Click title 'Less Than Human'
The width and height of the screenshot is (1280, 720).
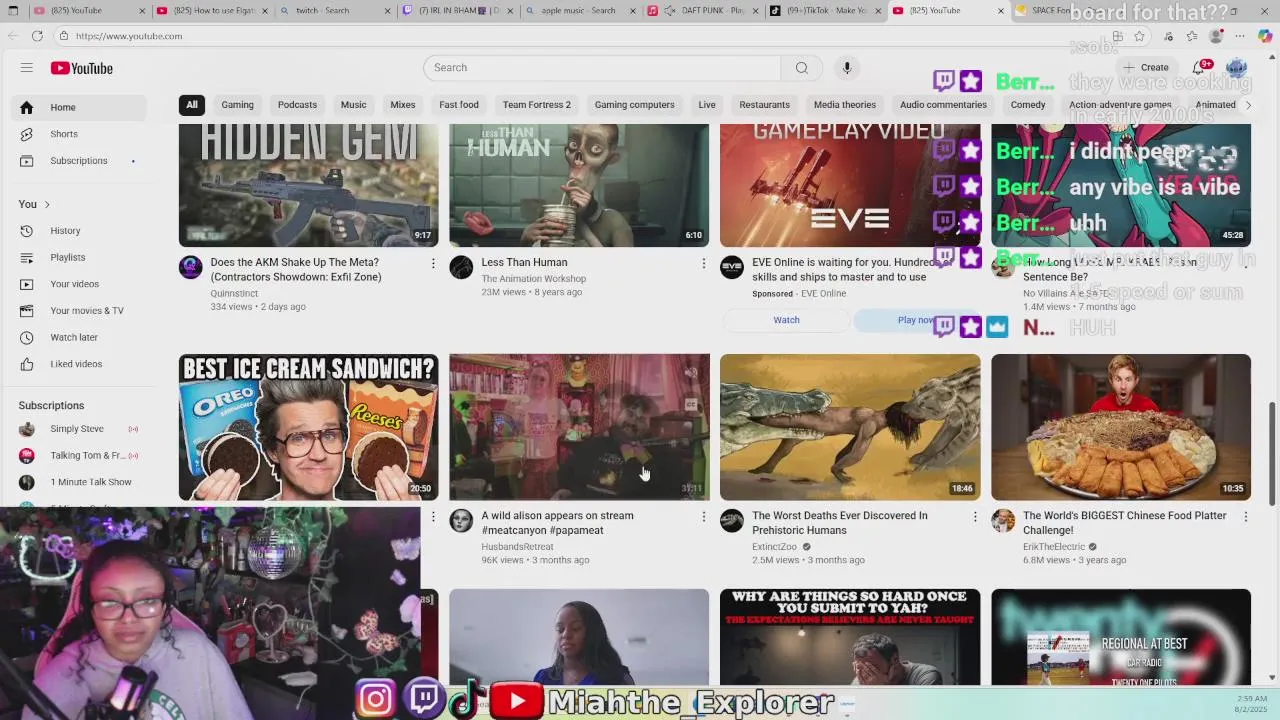[524, 263]
